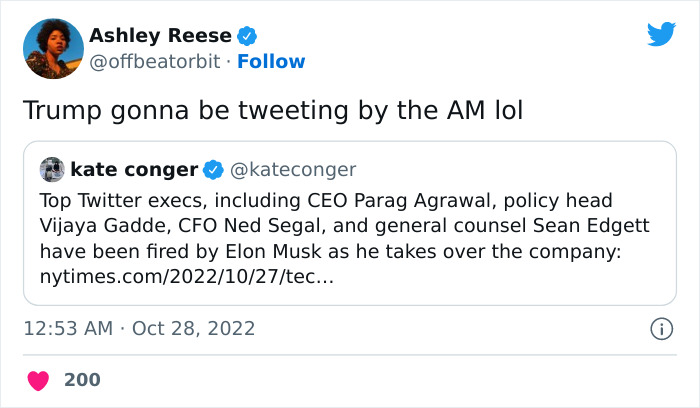Click the @kateconger handle

(x=292, y=169)
